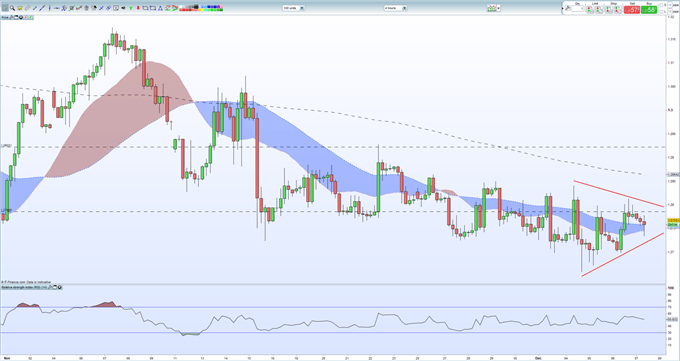The image size is (680, 361).
Task: Click the Qty quantity input field
Action: (577, 8)
